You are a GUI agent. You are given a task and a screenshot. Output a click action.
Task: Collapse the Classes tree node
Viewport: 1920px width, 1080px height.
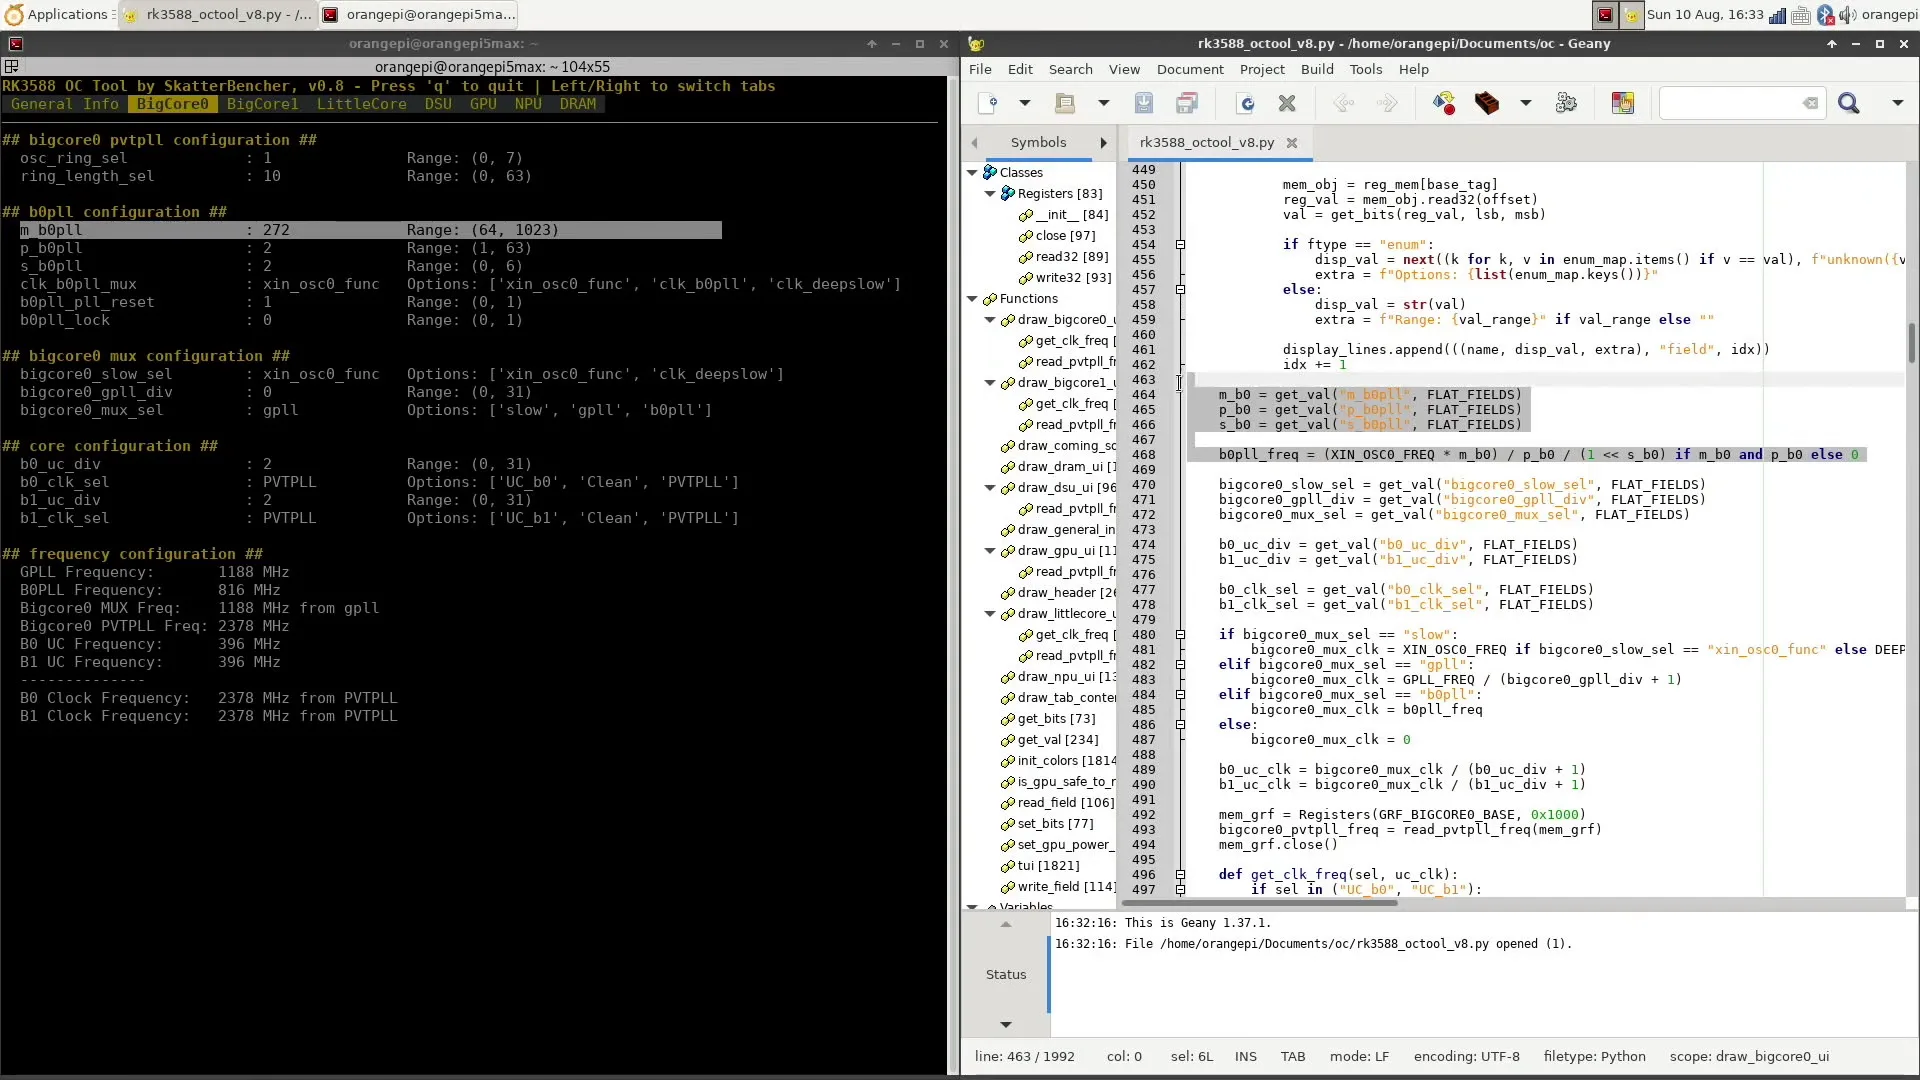(972, 173)
